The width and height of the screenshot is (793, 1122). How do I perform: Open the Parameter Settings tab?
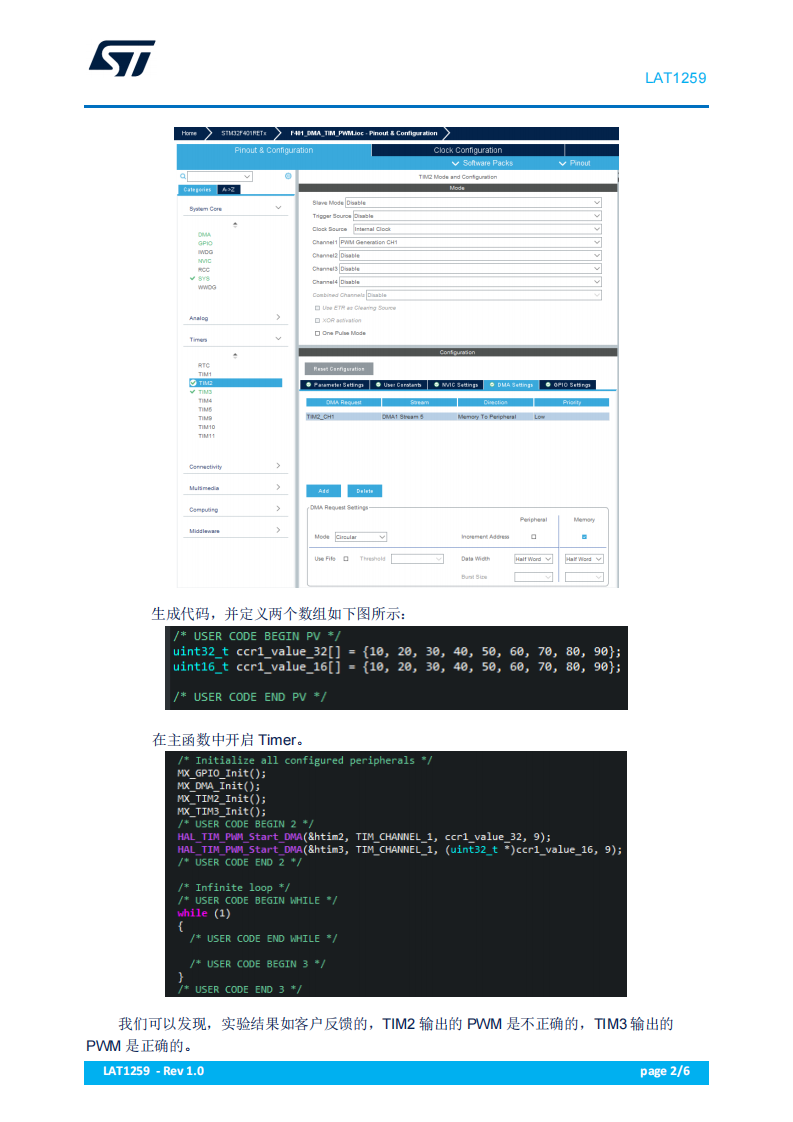336,385
